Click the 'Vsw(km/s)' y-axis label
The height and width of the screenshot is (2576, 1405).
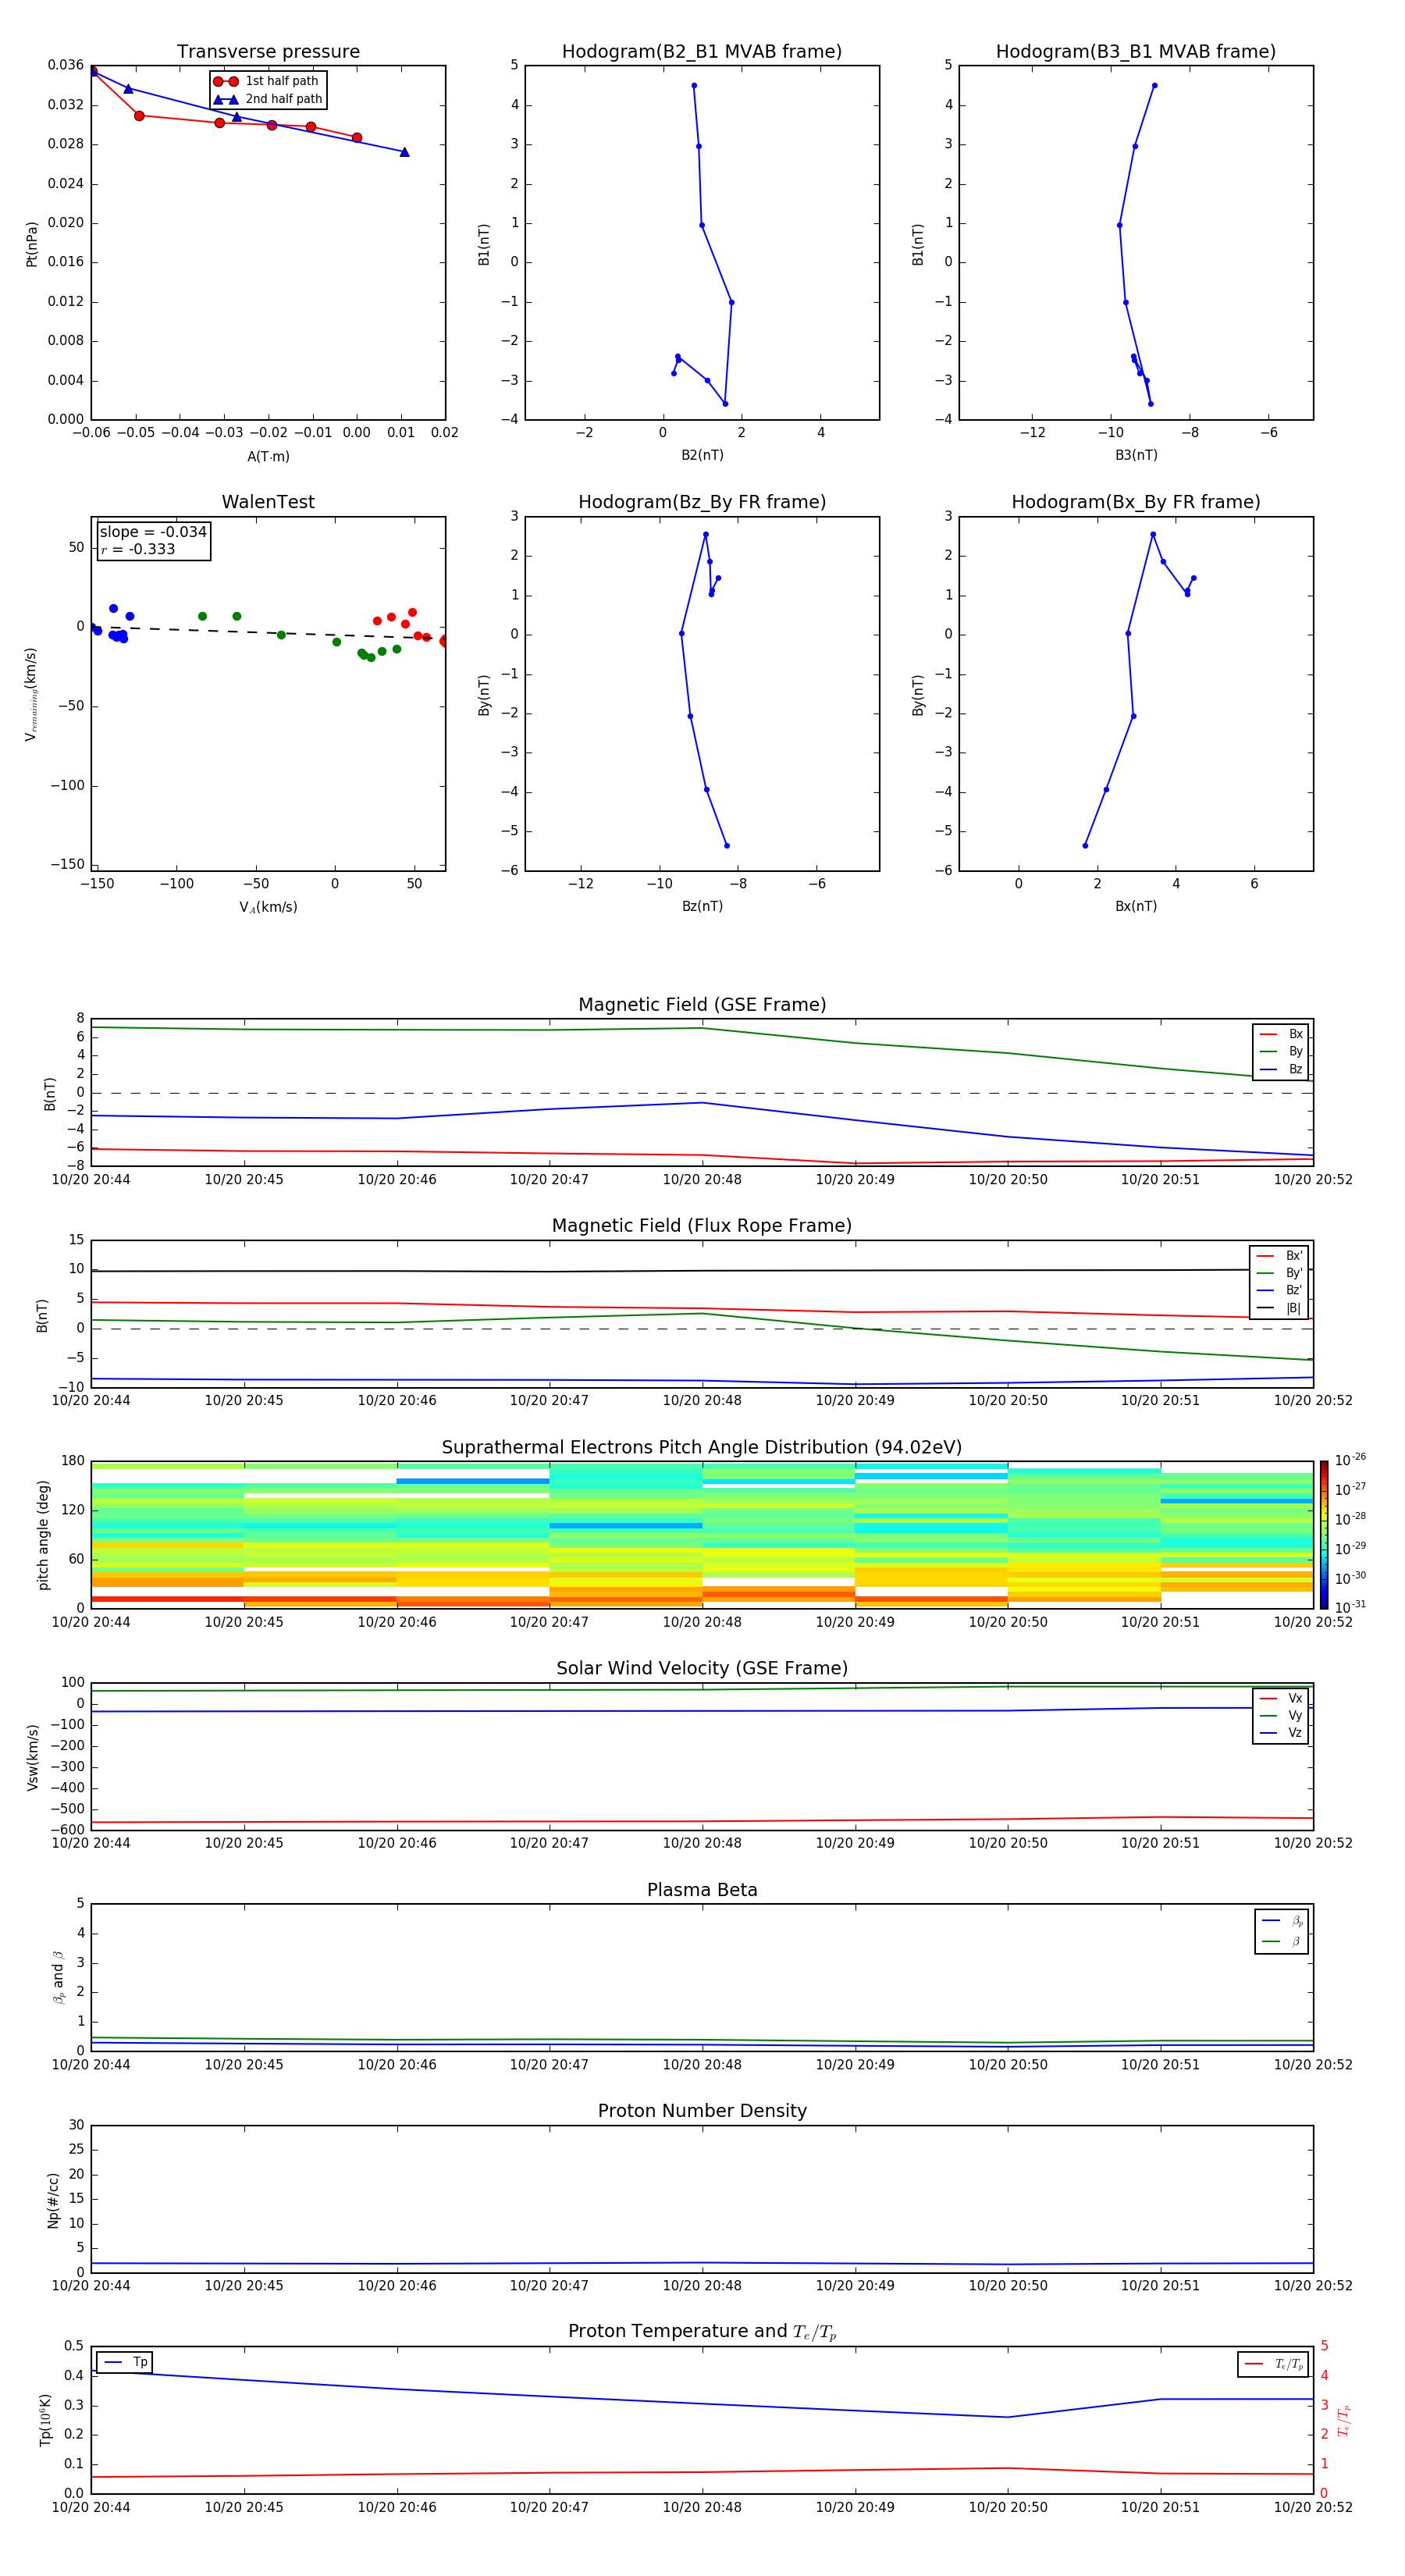[x=32, y=1756]
